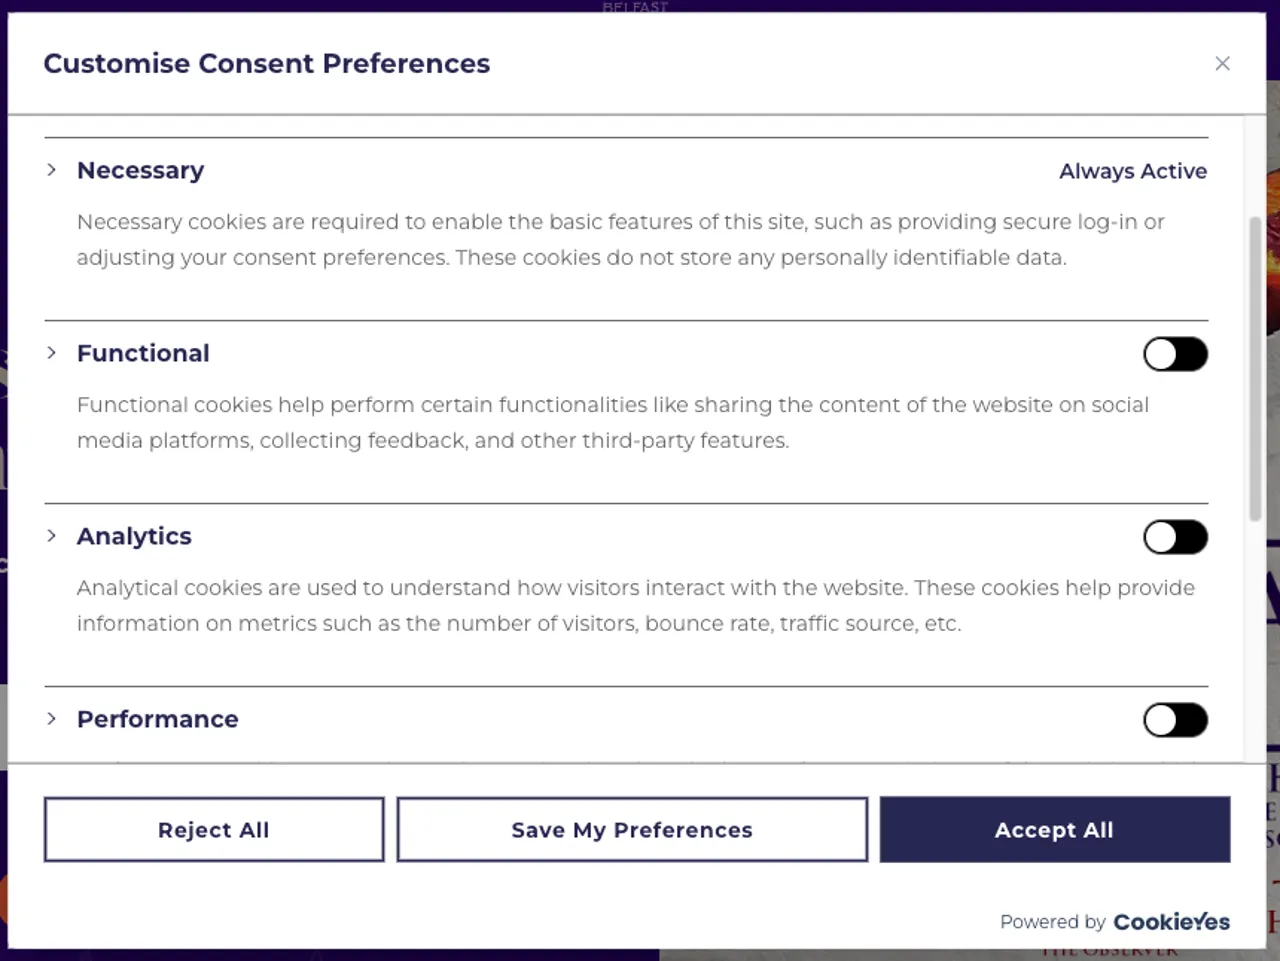
Task: Choose Accept All cookies
Action: tap(1054, 830)
